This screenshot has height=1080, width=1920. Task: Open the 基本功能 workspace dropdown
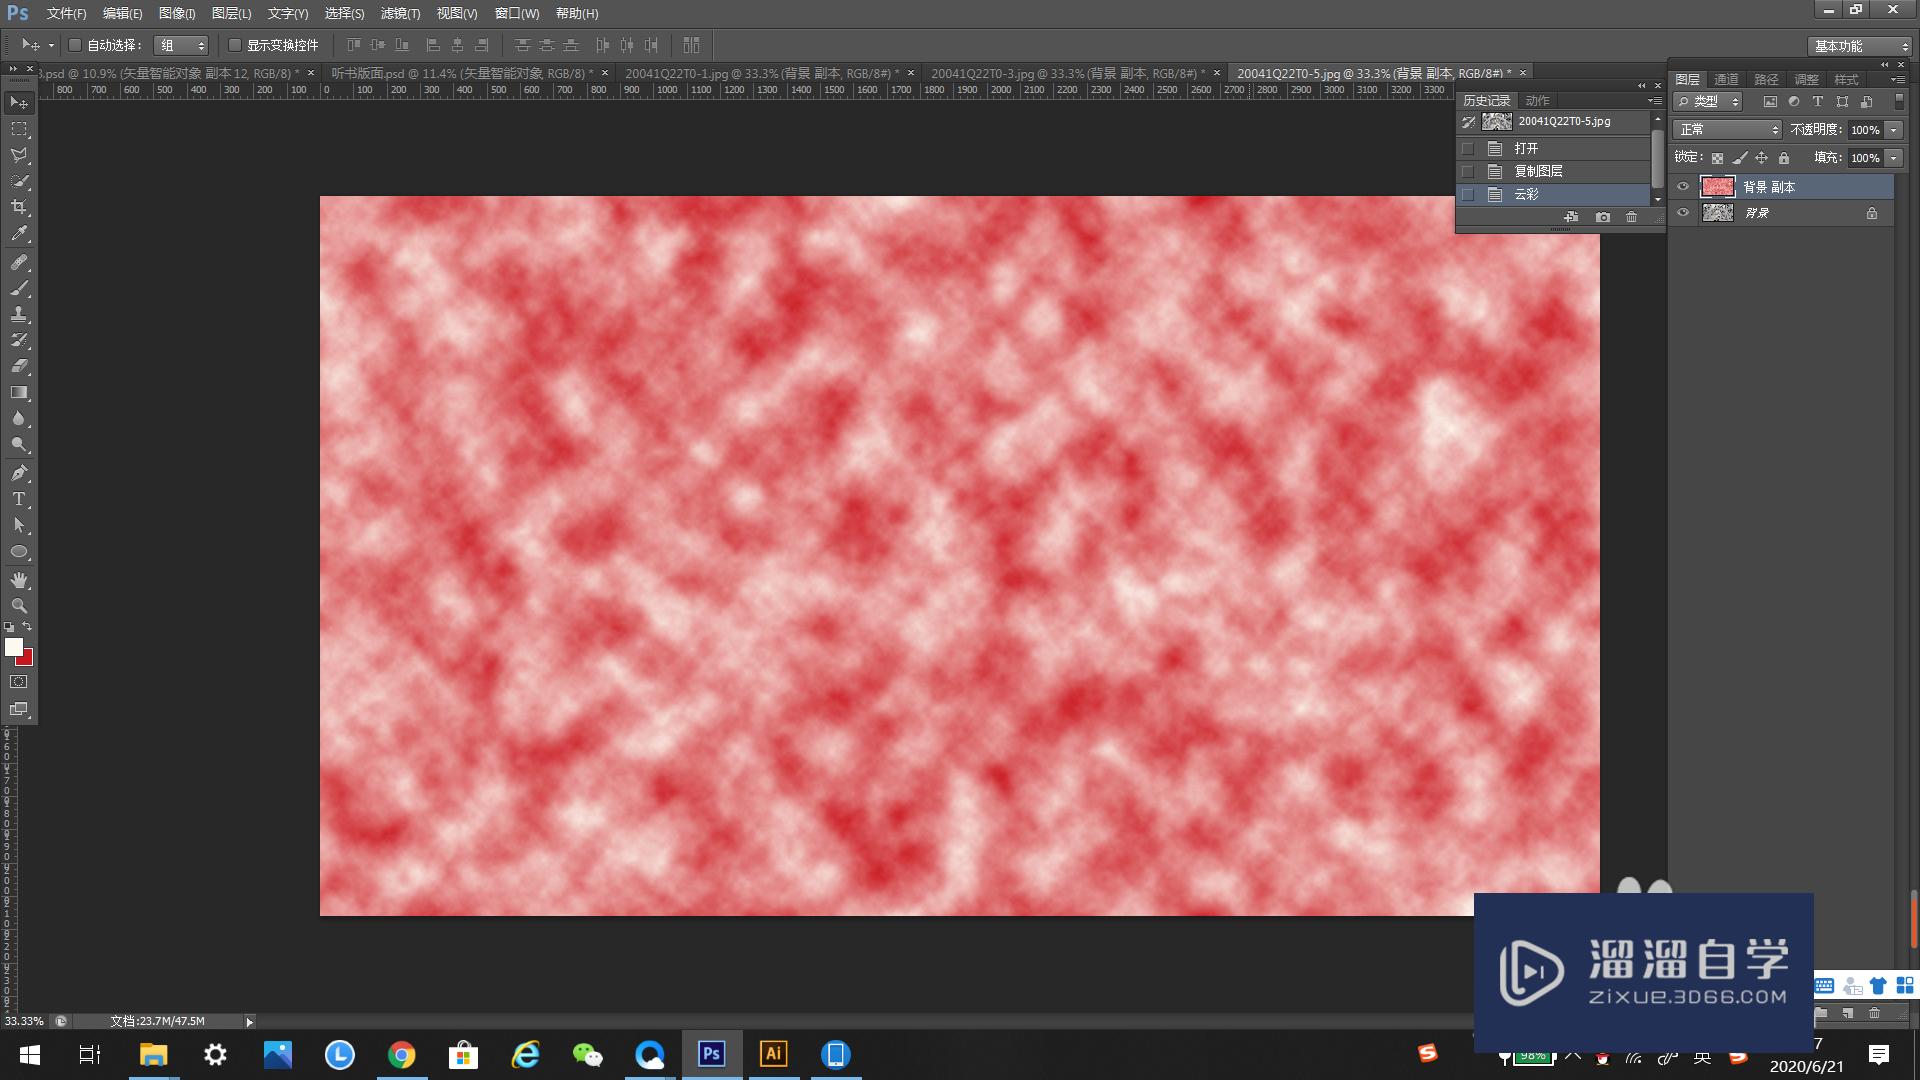1861,46
